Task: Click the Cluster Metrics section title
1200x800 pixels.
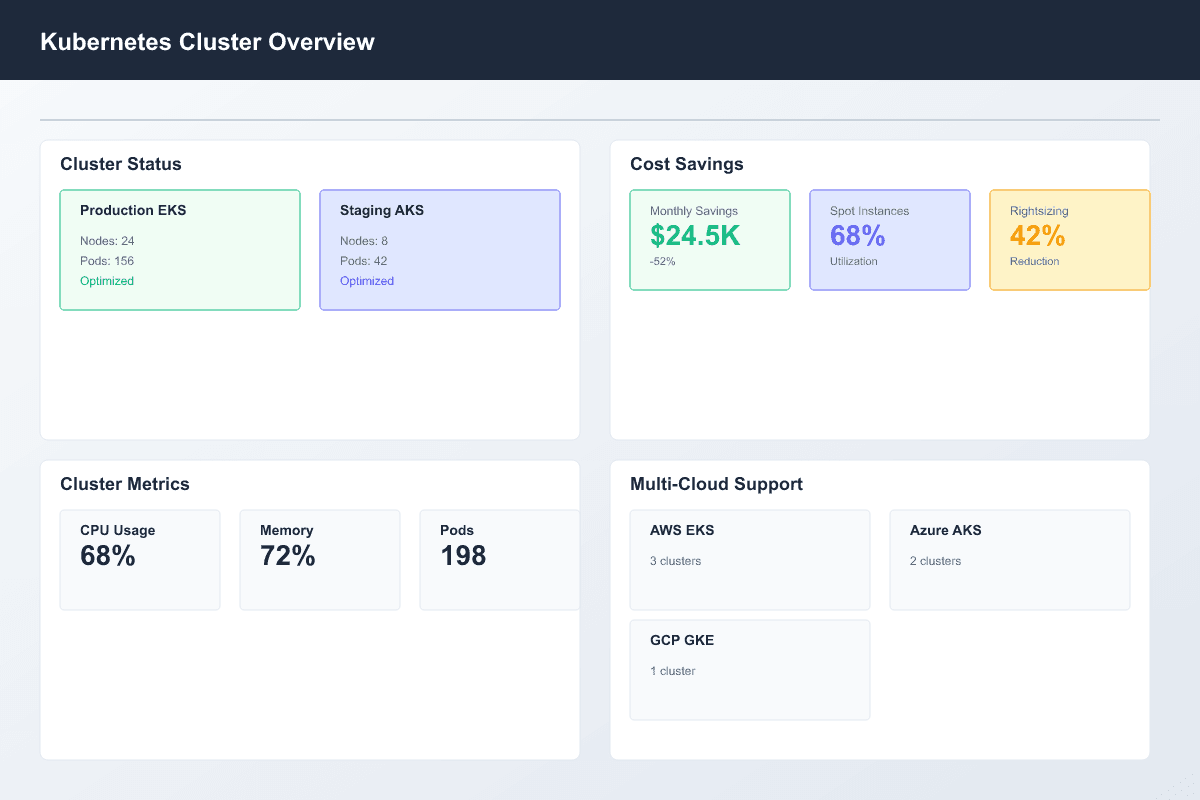Action: pos(125,484)
